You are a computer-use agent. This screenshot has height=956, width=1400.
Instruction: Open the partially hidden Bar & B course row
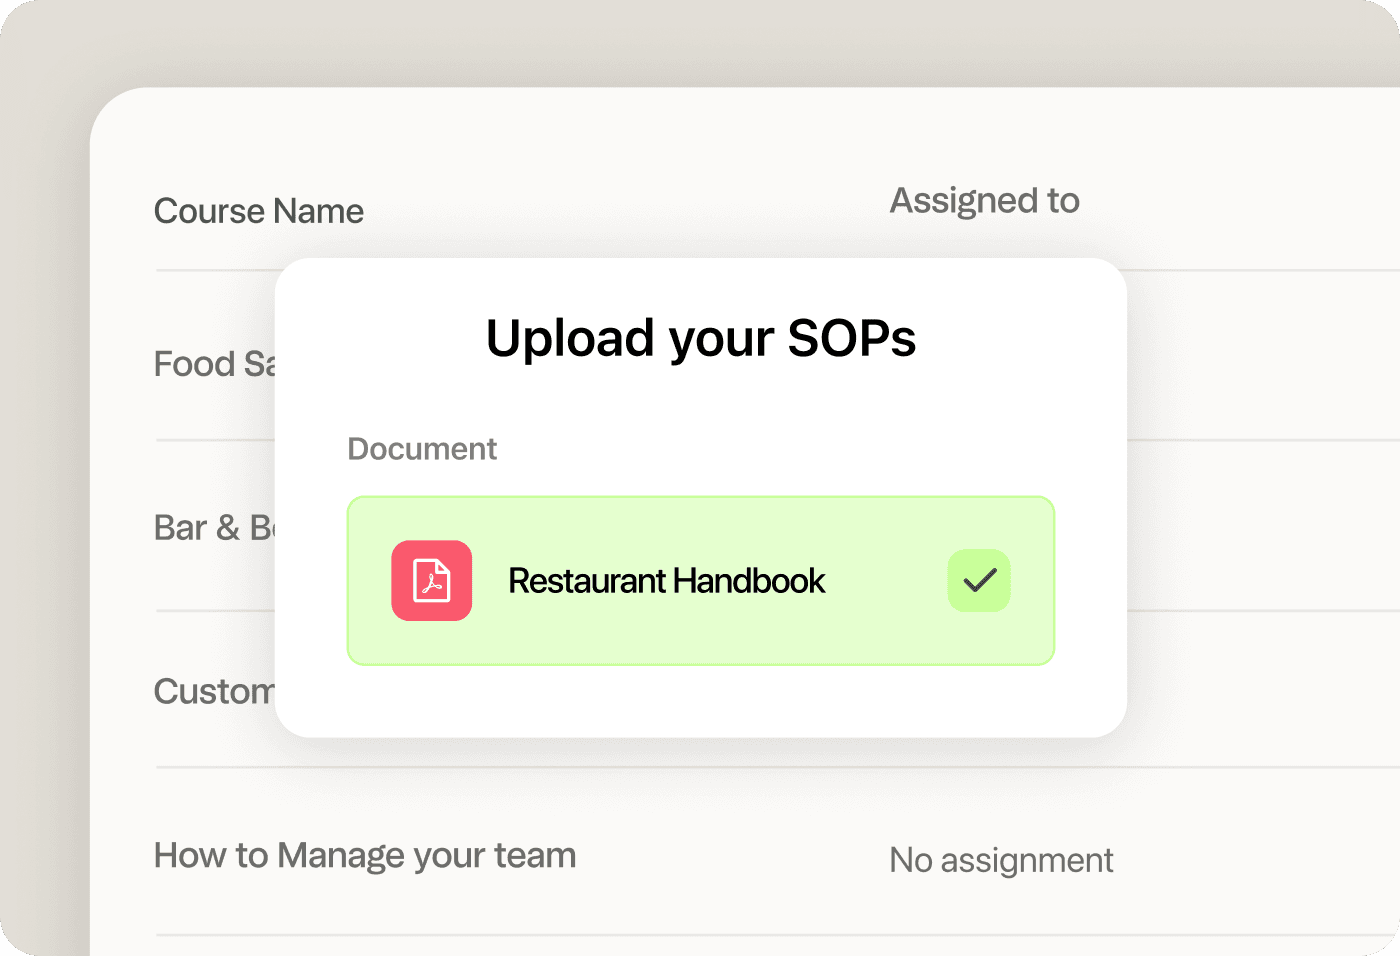click(215, 527)
